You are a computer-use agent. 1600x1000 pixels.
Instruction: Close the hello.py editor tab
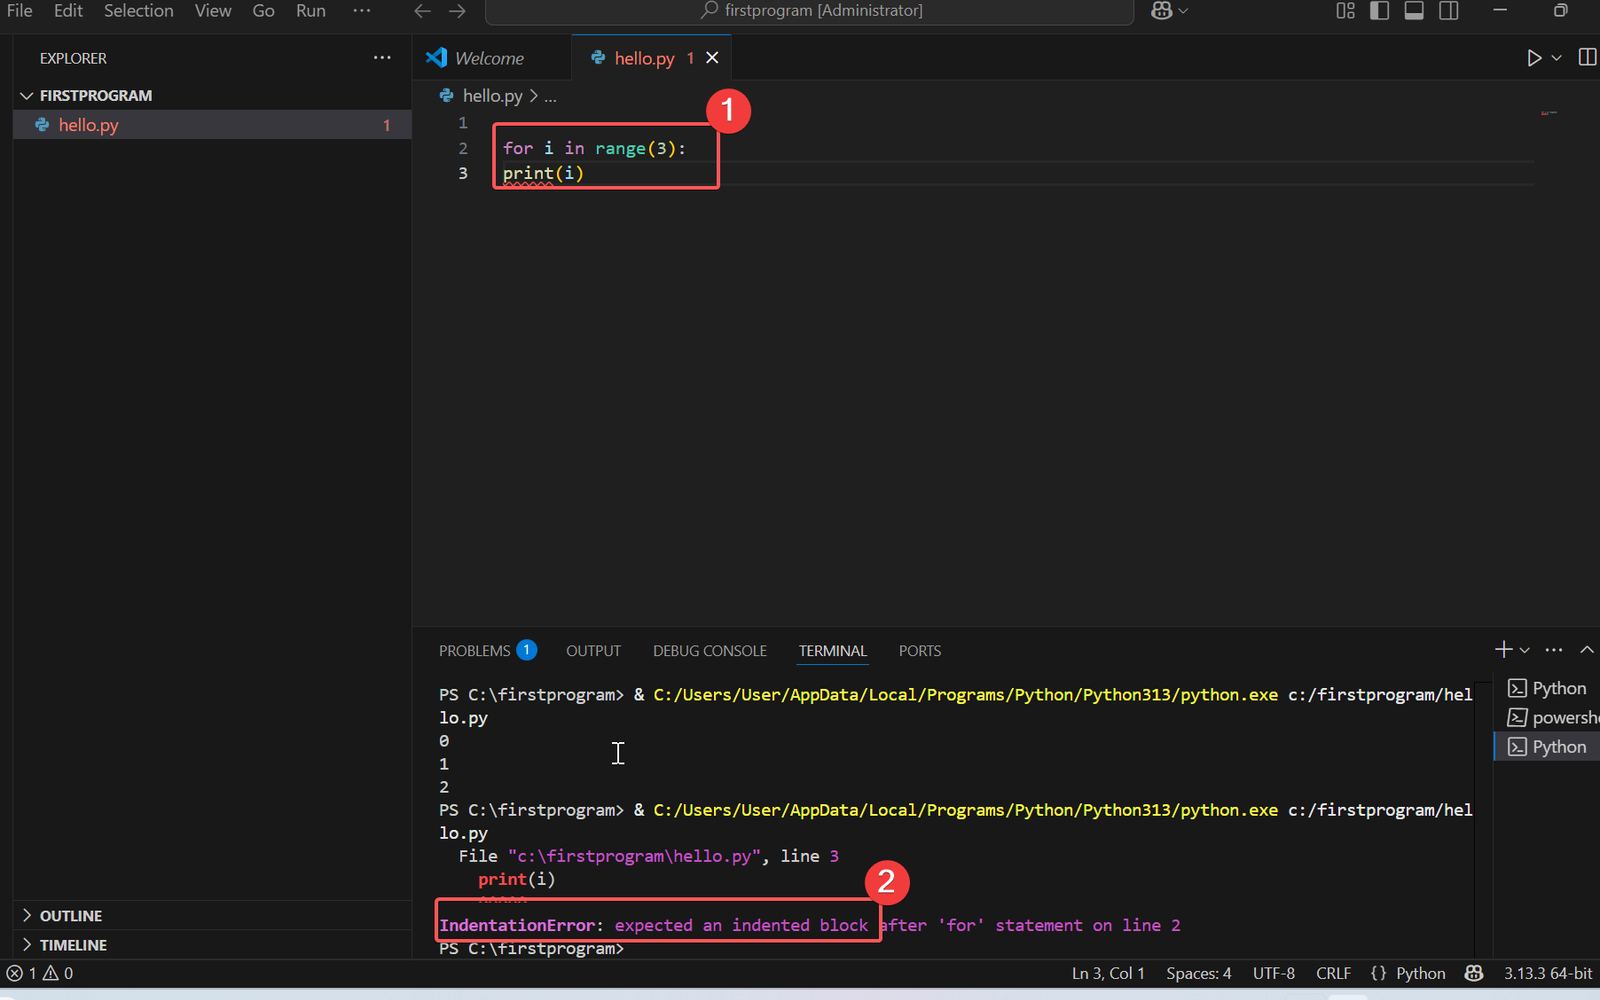[712, 58]
